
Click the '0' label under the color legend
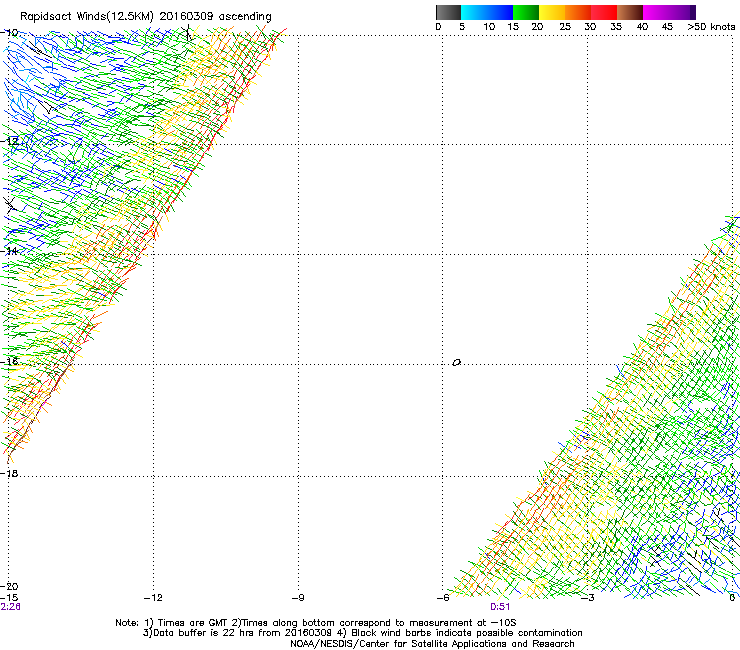[438, 26]
